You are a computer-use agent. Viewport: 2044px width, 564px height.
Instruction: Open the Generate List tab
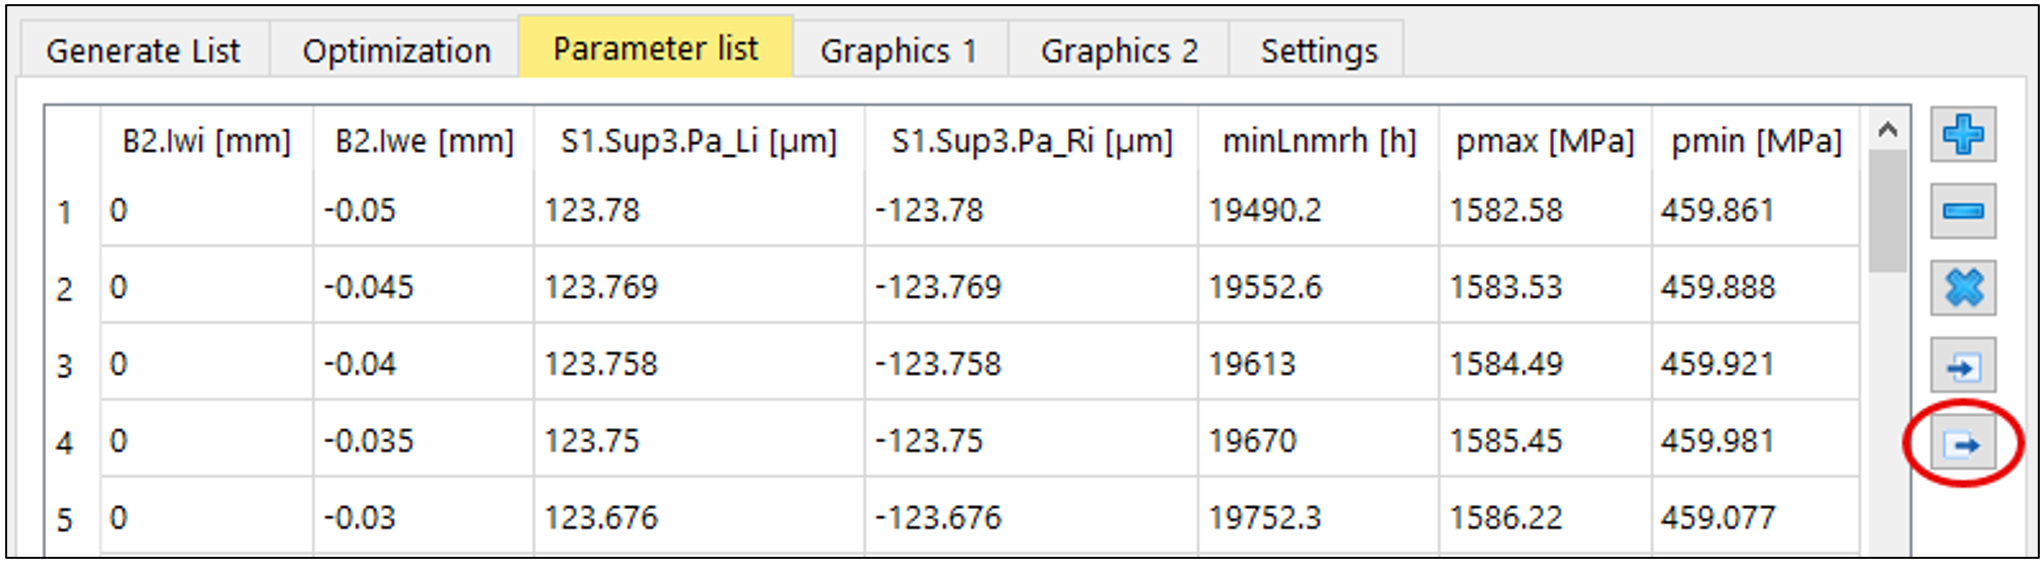click(143, 51)
